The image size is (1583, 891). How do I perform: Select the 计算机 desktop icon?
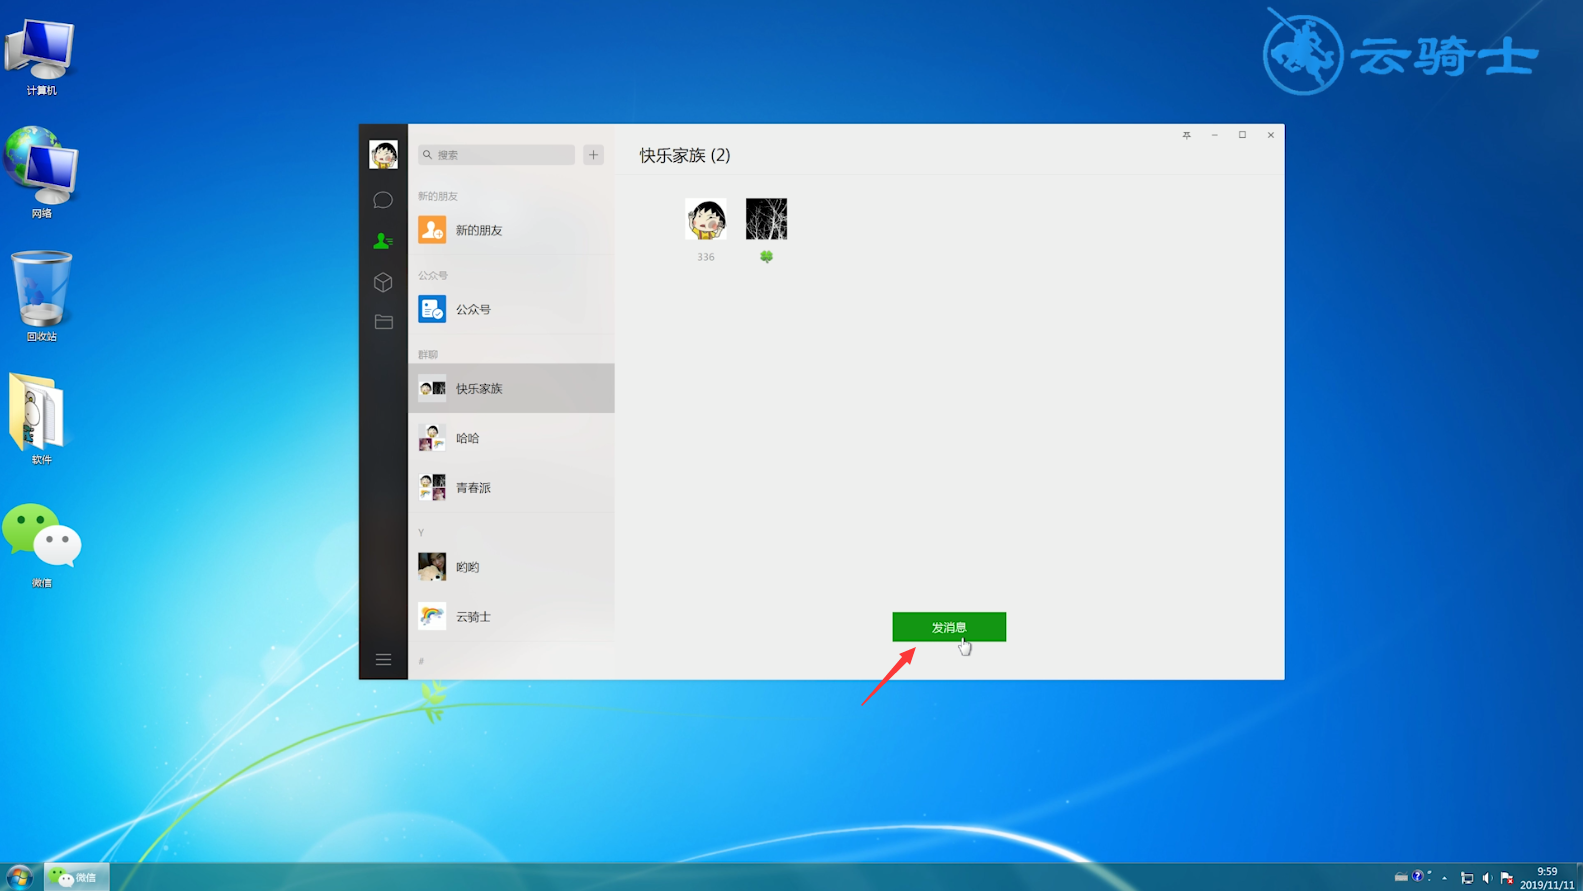[41, 57]
